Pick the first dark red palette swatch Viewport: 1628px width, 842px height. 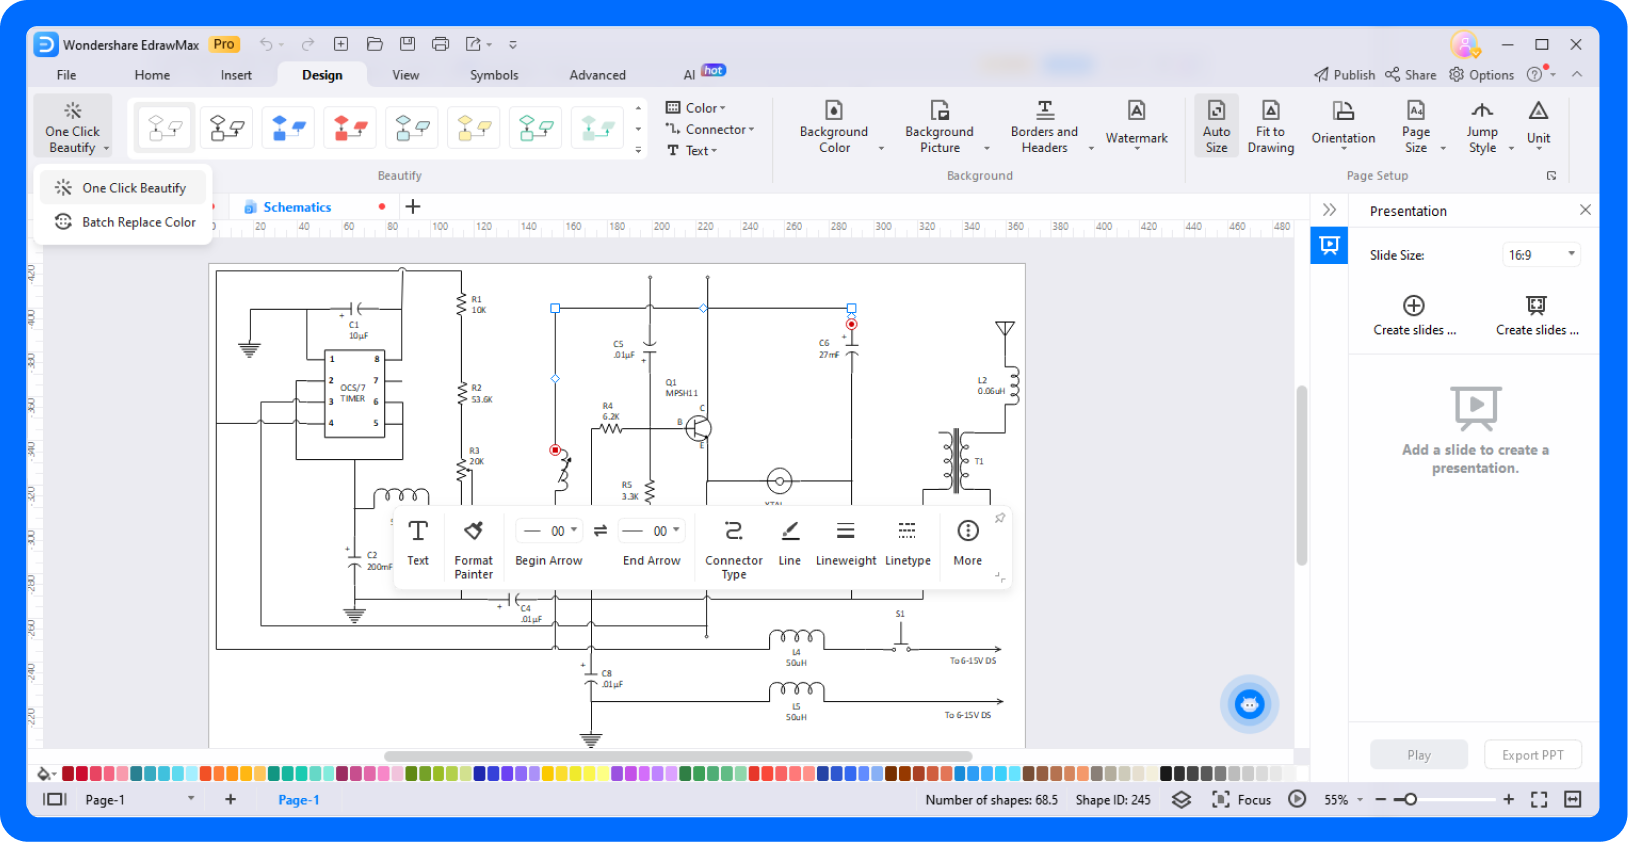[x=68, y=773]
